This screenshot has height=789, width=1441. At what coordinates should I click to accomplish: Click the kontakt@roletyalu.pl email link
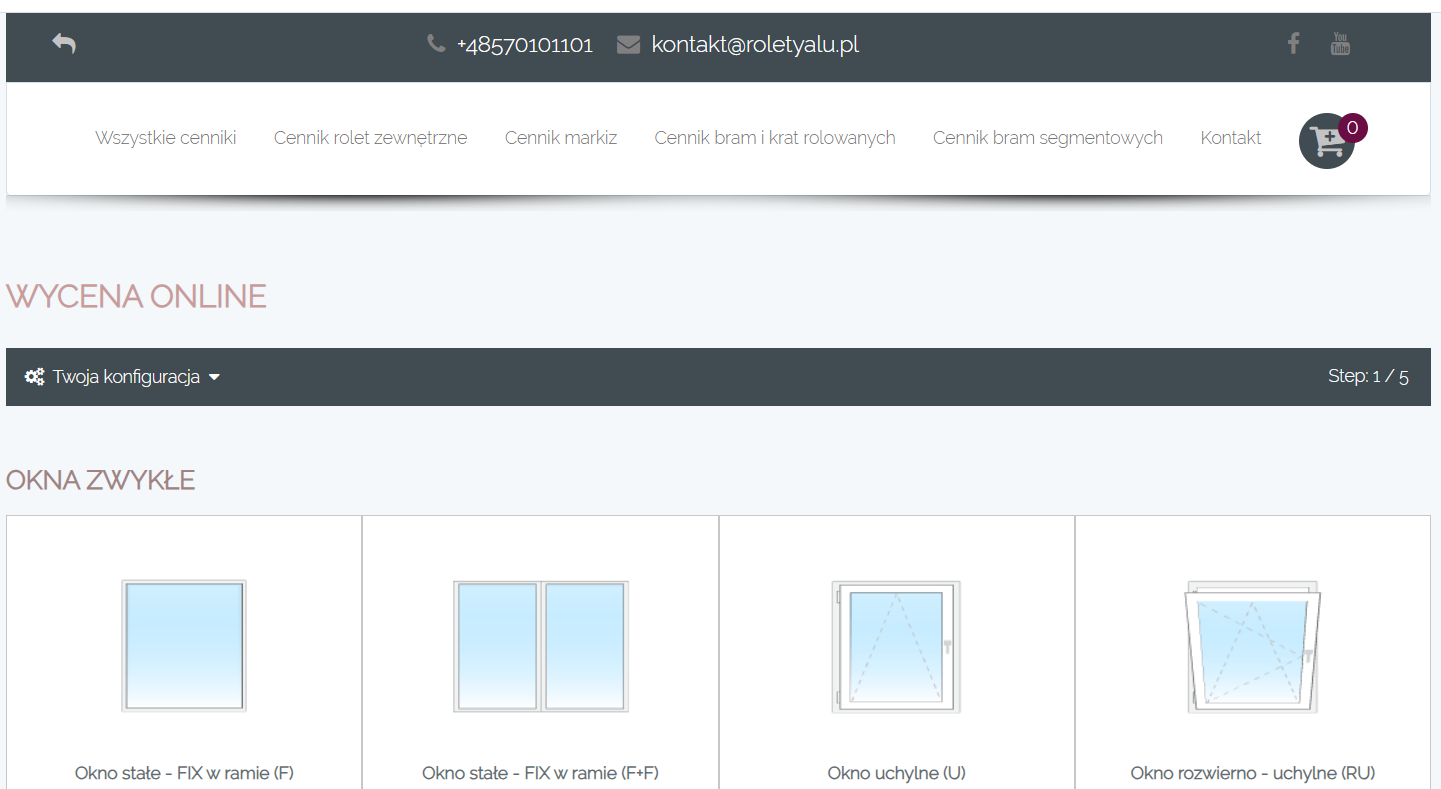click(x=755, y=45)
